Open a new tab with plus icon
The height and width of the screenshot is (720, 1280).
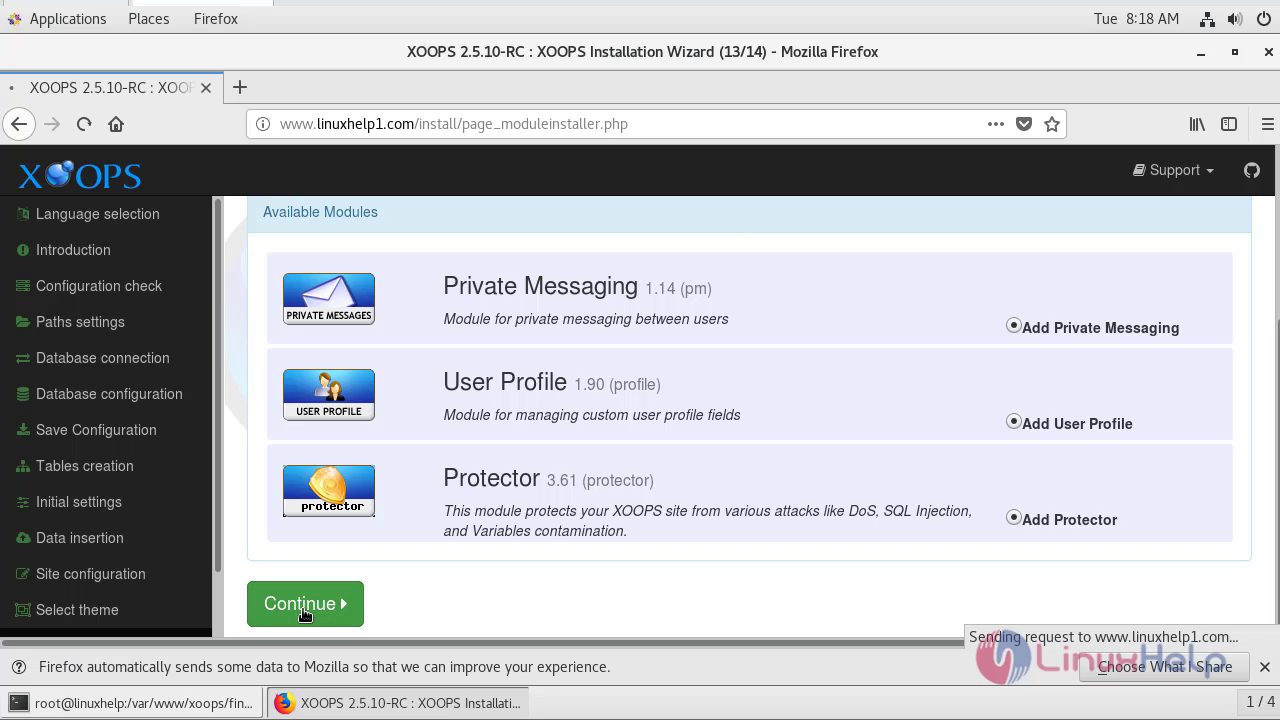click(239, 87)
